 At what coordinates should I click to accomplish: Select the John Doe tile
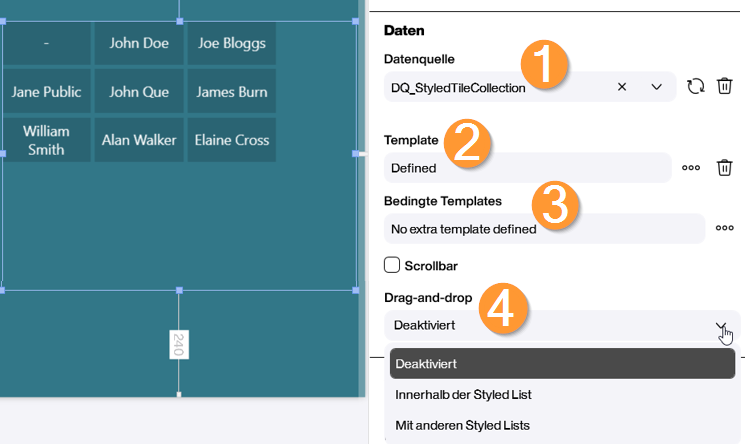pos(139,43)
